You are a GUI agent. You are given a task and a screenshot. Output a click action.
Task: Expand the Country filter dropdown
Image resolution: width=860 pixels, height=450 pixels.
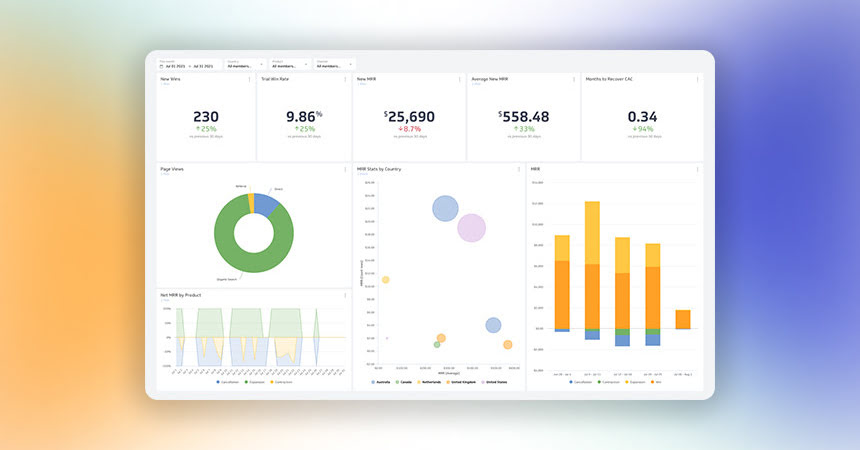tap(245, 64)
